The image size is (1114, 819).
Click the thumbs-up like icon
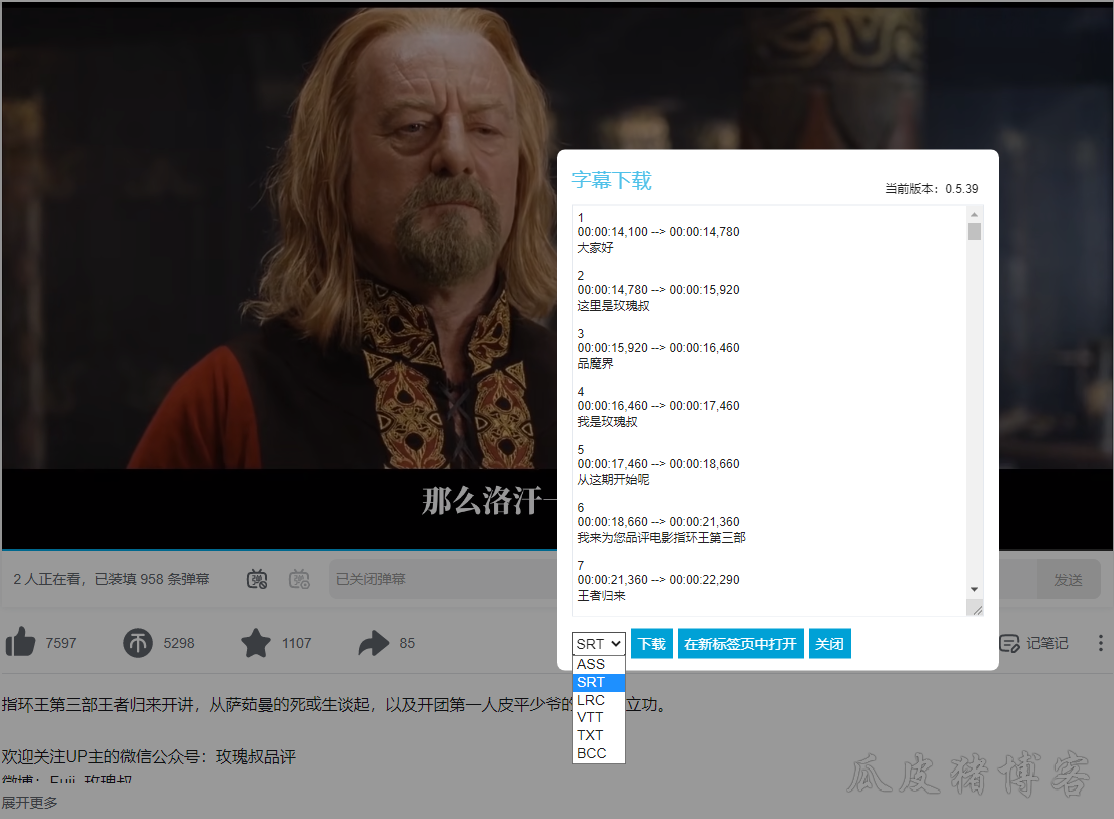(x=20, y=642)
